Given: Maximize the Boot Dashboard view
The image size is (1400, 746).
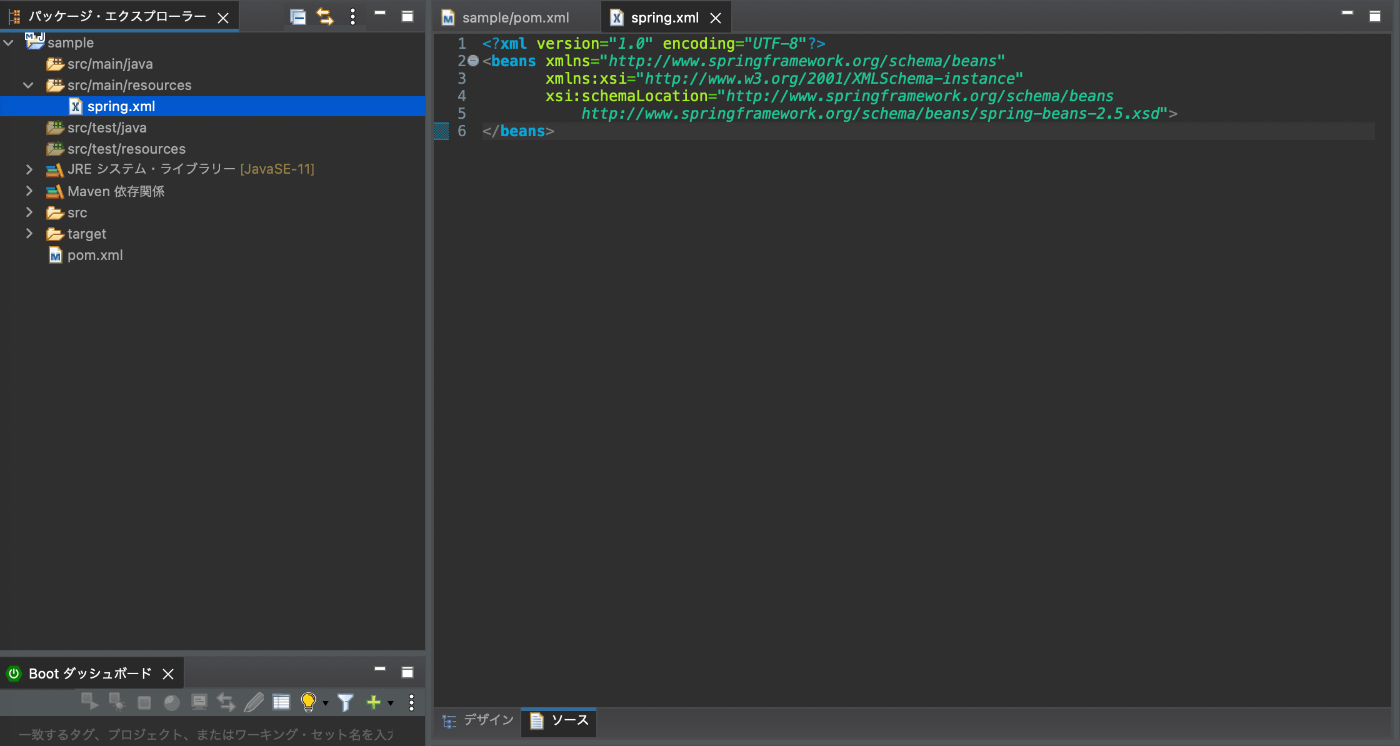Looking at the screenshot, I should click(x=407, y=671).
